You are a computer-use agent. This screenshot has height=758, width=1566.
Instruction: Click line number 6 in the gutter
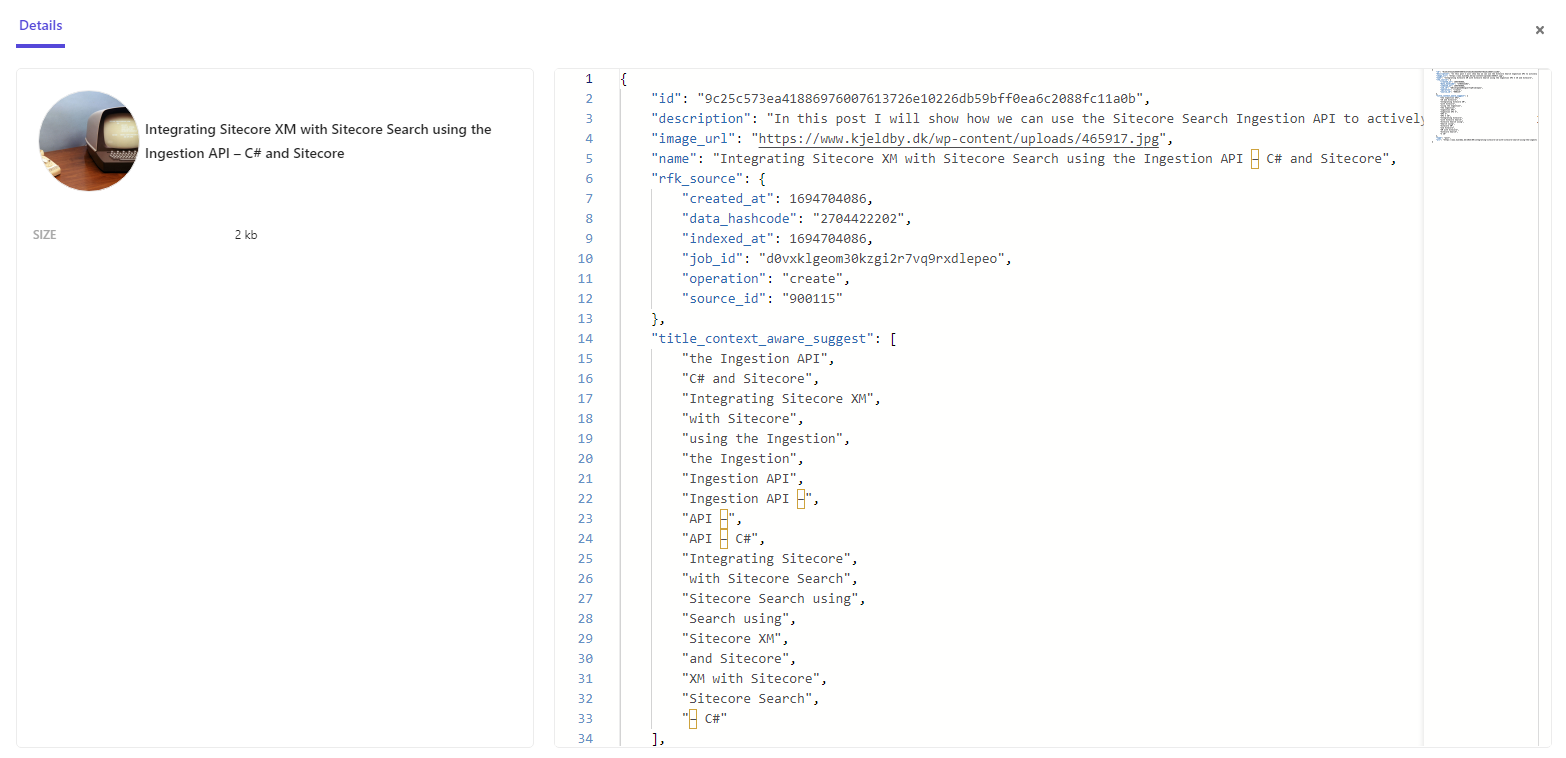[589, 179]
